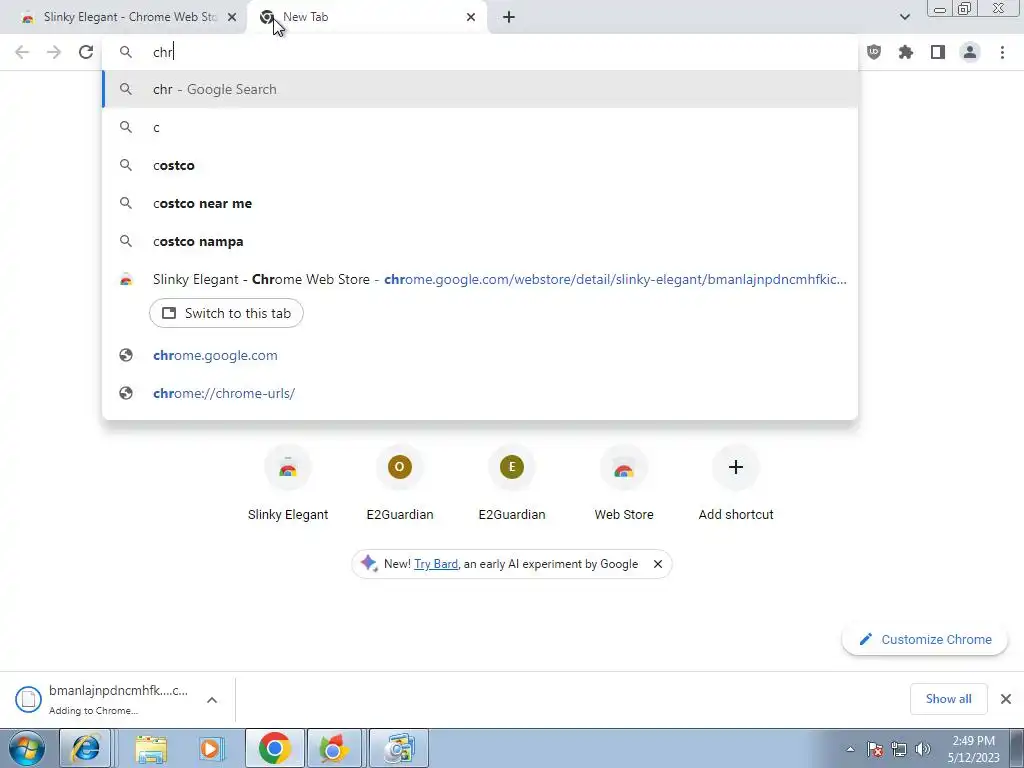The height and width of the screenshot is (768, 1024).
Task: Open Chrome's three-dot menu
Action: 1002,52
